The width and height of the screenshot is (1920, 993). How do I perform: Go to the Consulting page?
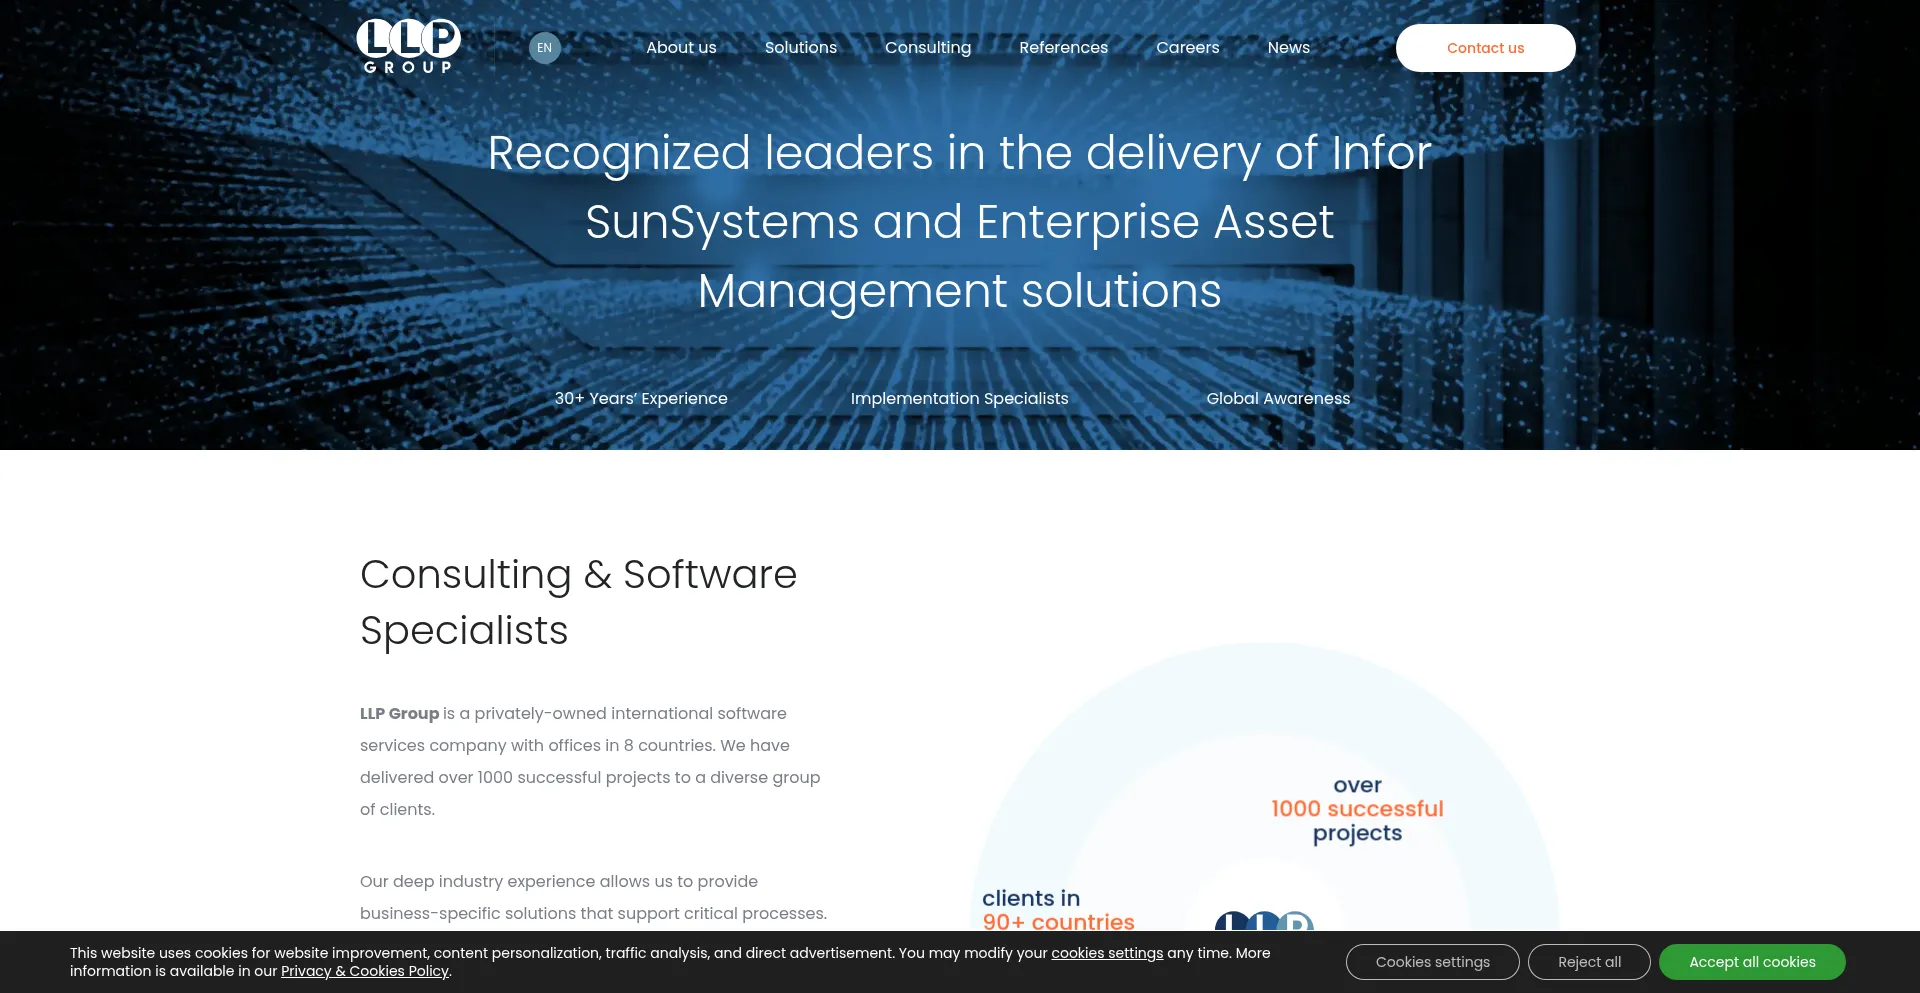click(927, 48)
